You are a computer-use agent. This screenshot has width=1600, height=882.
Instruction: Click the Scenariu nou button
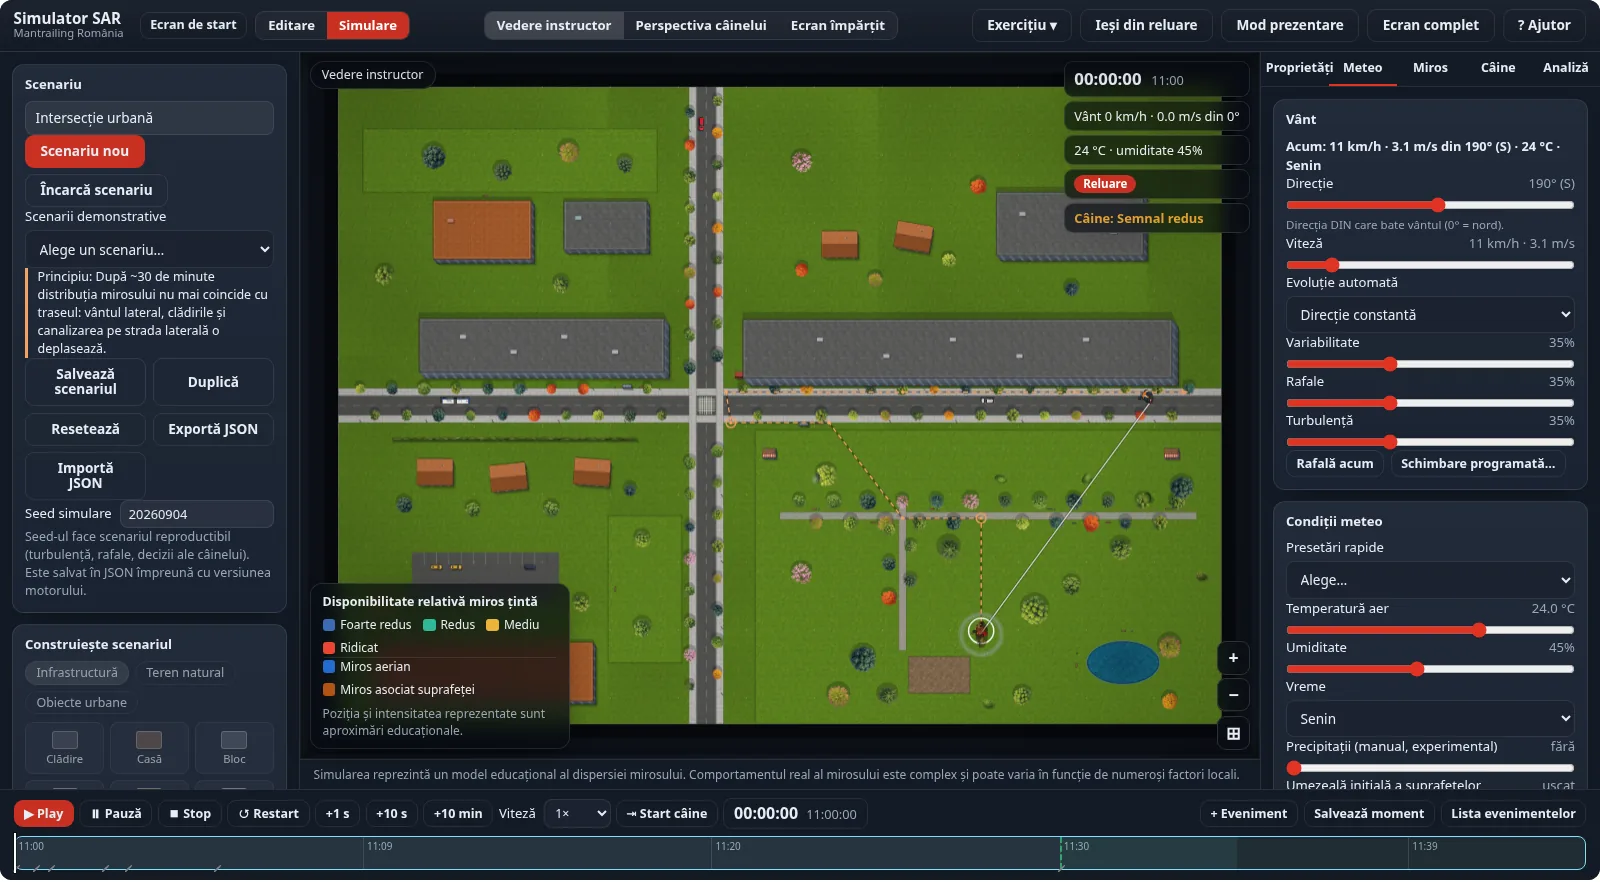tap(85, 151)
